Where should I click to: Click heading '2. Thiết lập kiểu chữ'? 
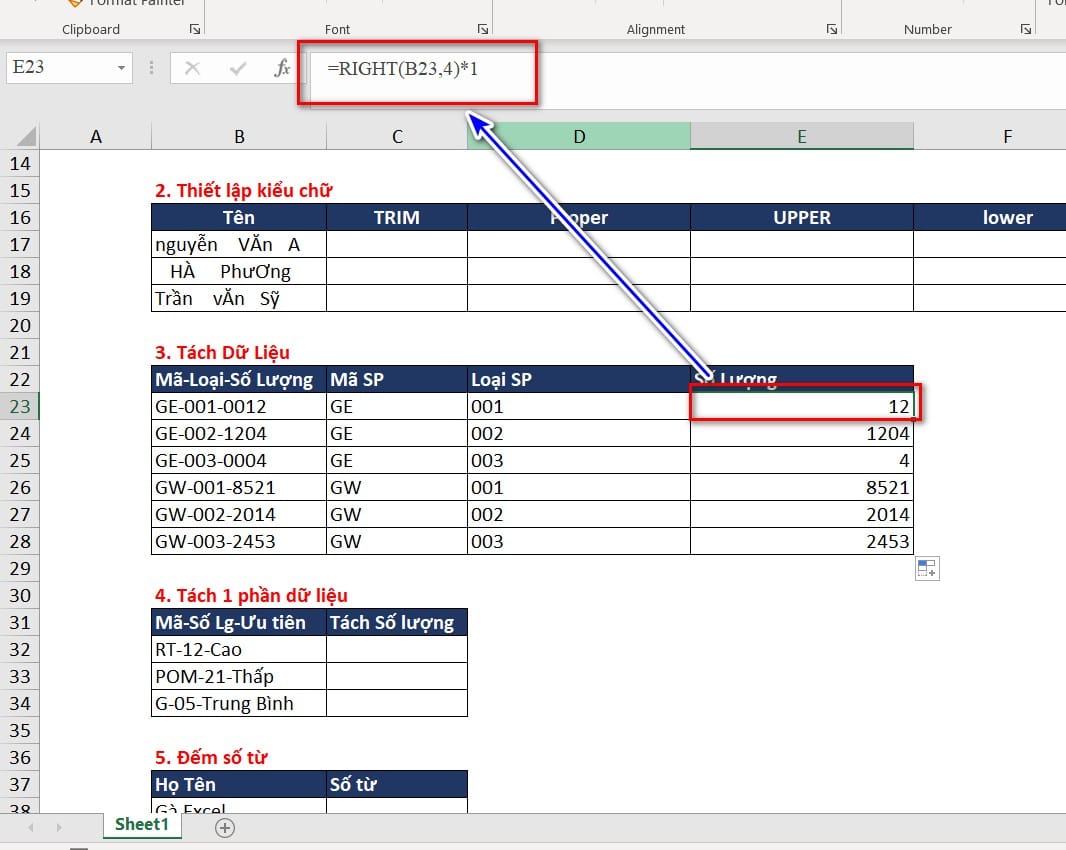point(243,190)
